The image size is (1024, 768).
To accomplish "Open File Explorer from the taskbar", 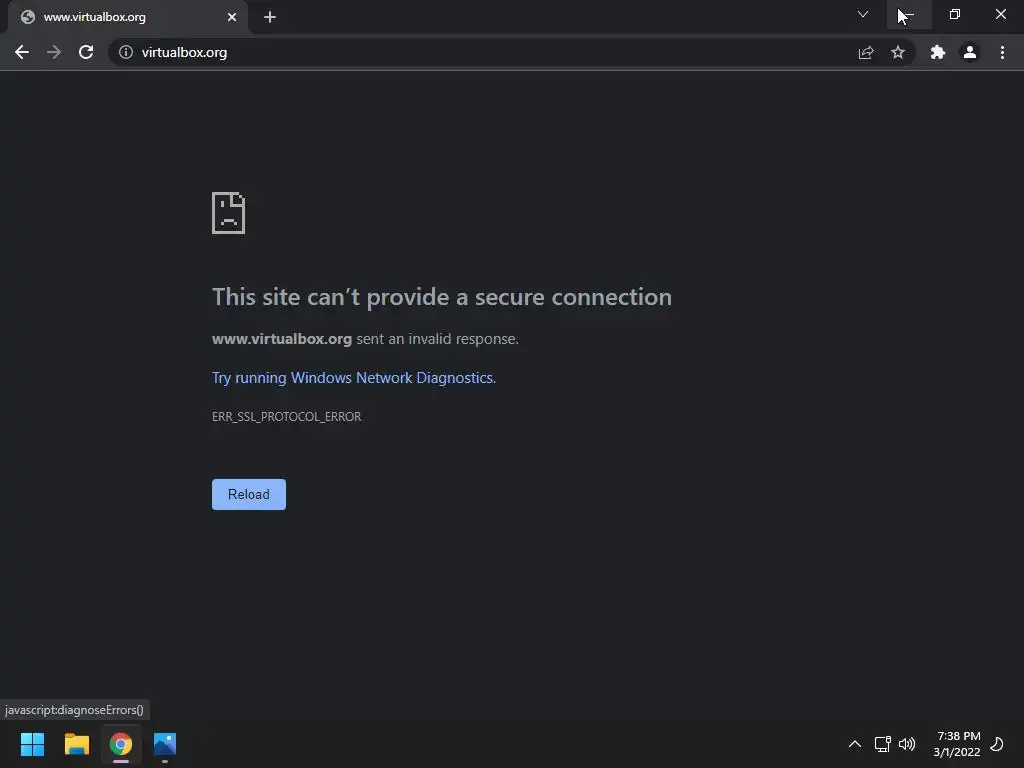I will [x=76, y=744].
